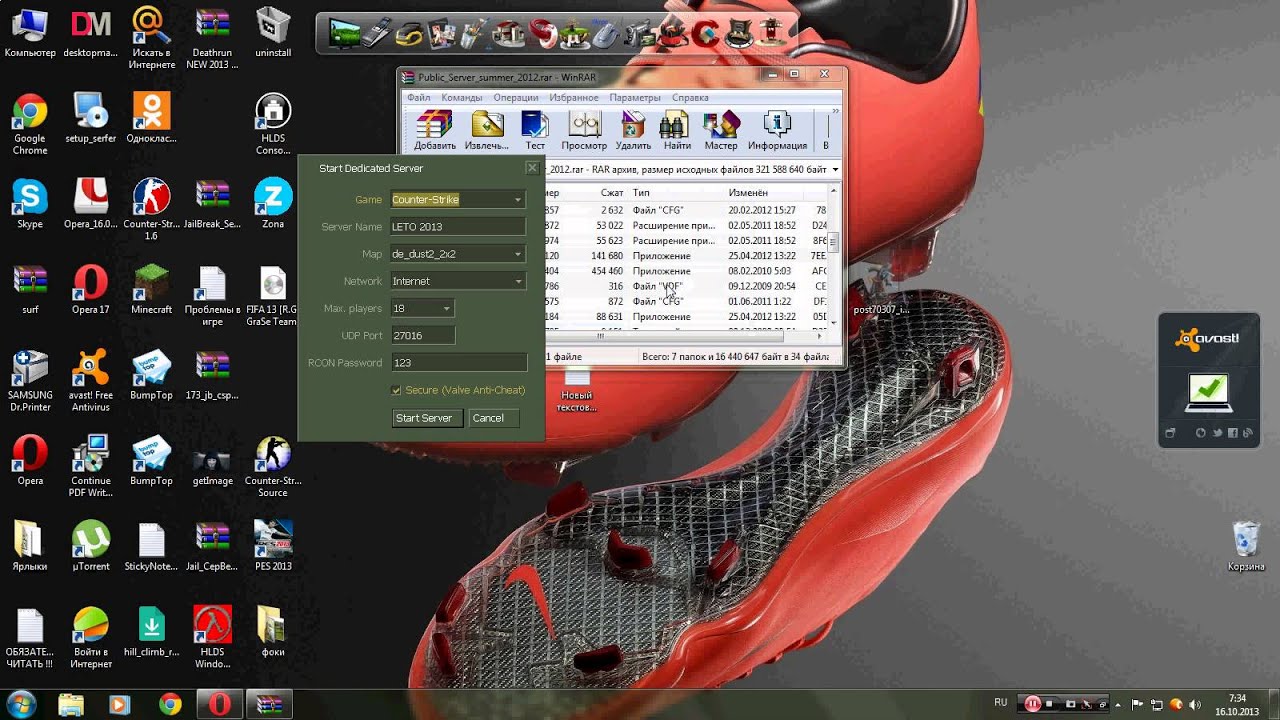Click the monitor icon in the top dock

(344, 34)
